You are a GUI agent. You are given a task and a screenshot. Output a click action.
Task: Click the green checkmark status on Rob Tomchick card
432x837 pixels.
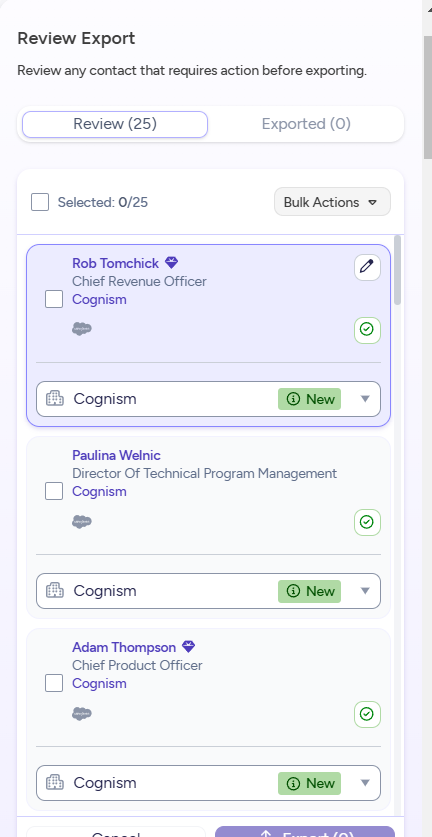[367, 330]
